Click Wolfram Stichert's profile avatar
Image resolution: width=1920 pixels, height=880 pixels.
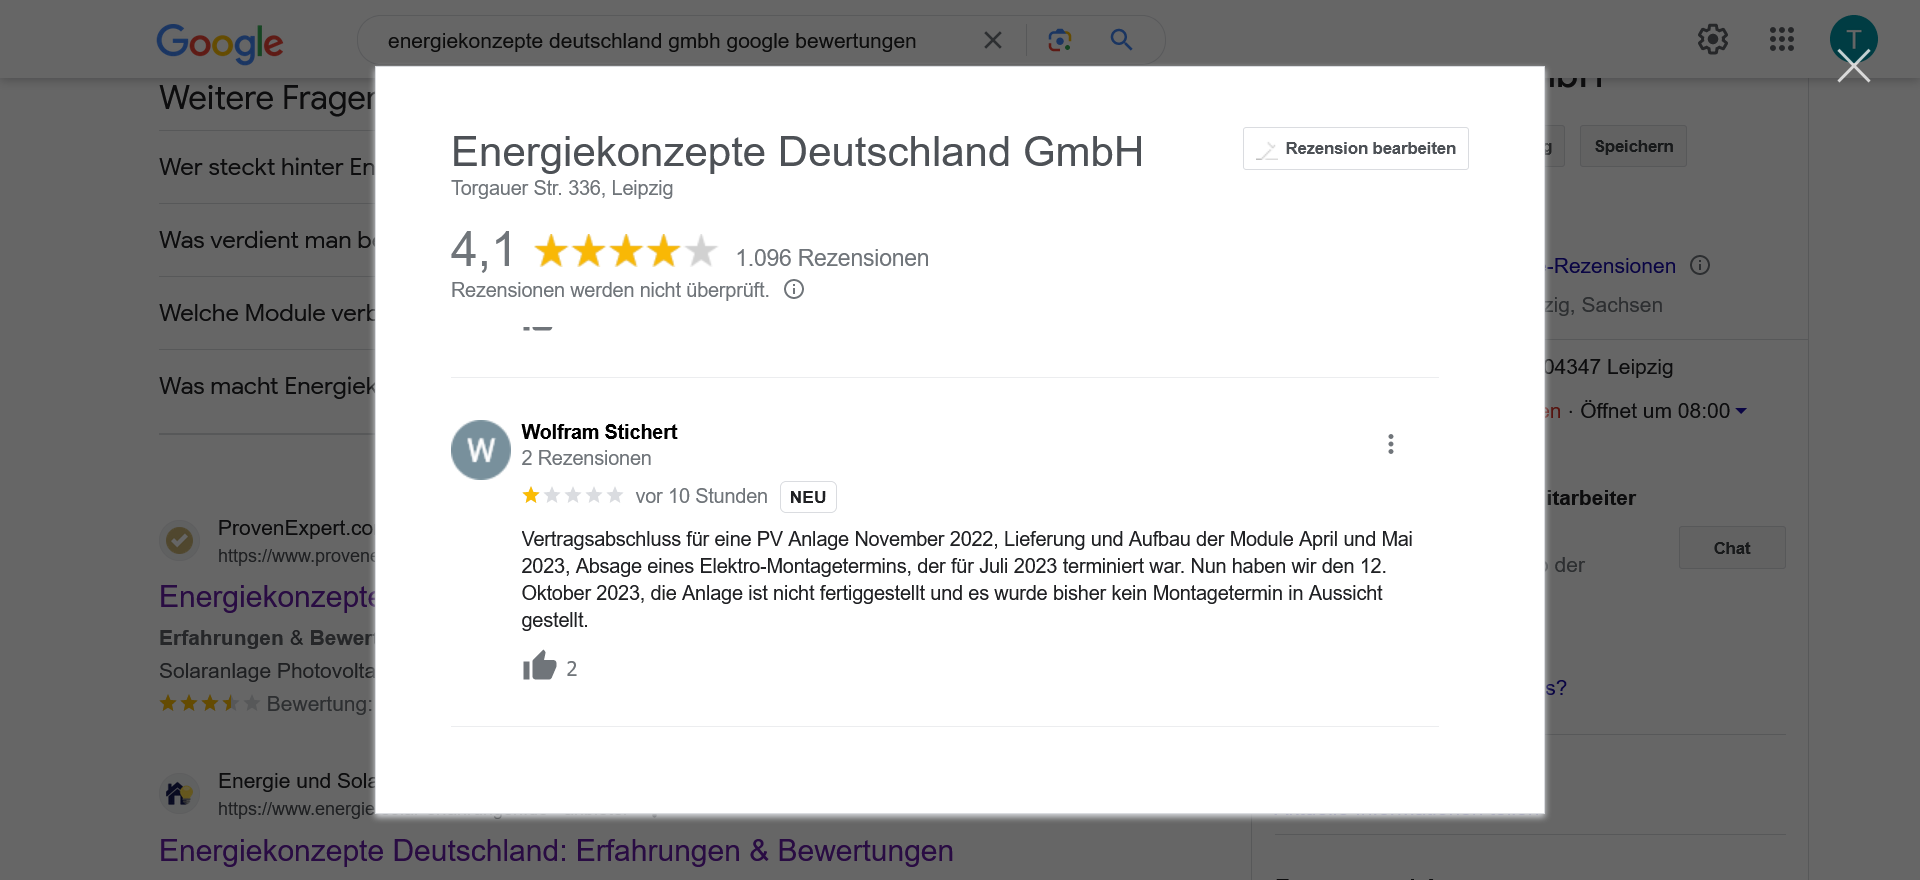[480, 450]
